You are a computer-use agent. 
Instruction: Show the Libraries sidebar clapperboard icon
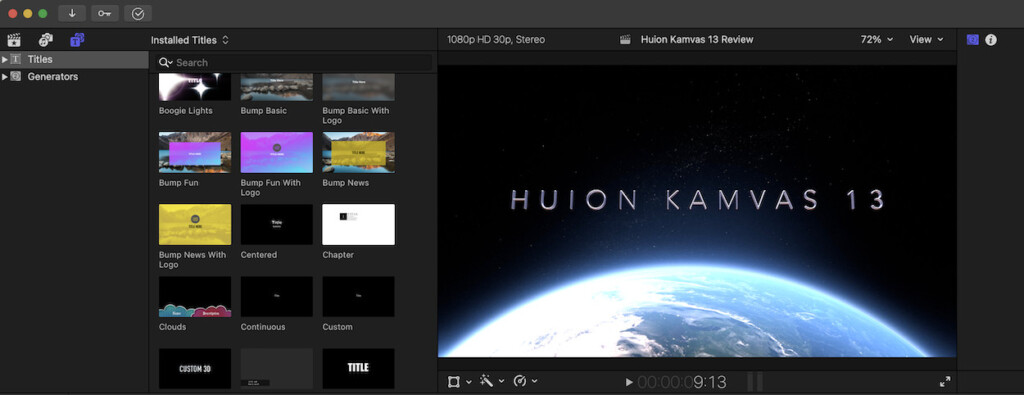(13, 40)
